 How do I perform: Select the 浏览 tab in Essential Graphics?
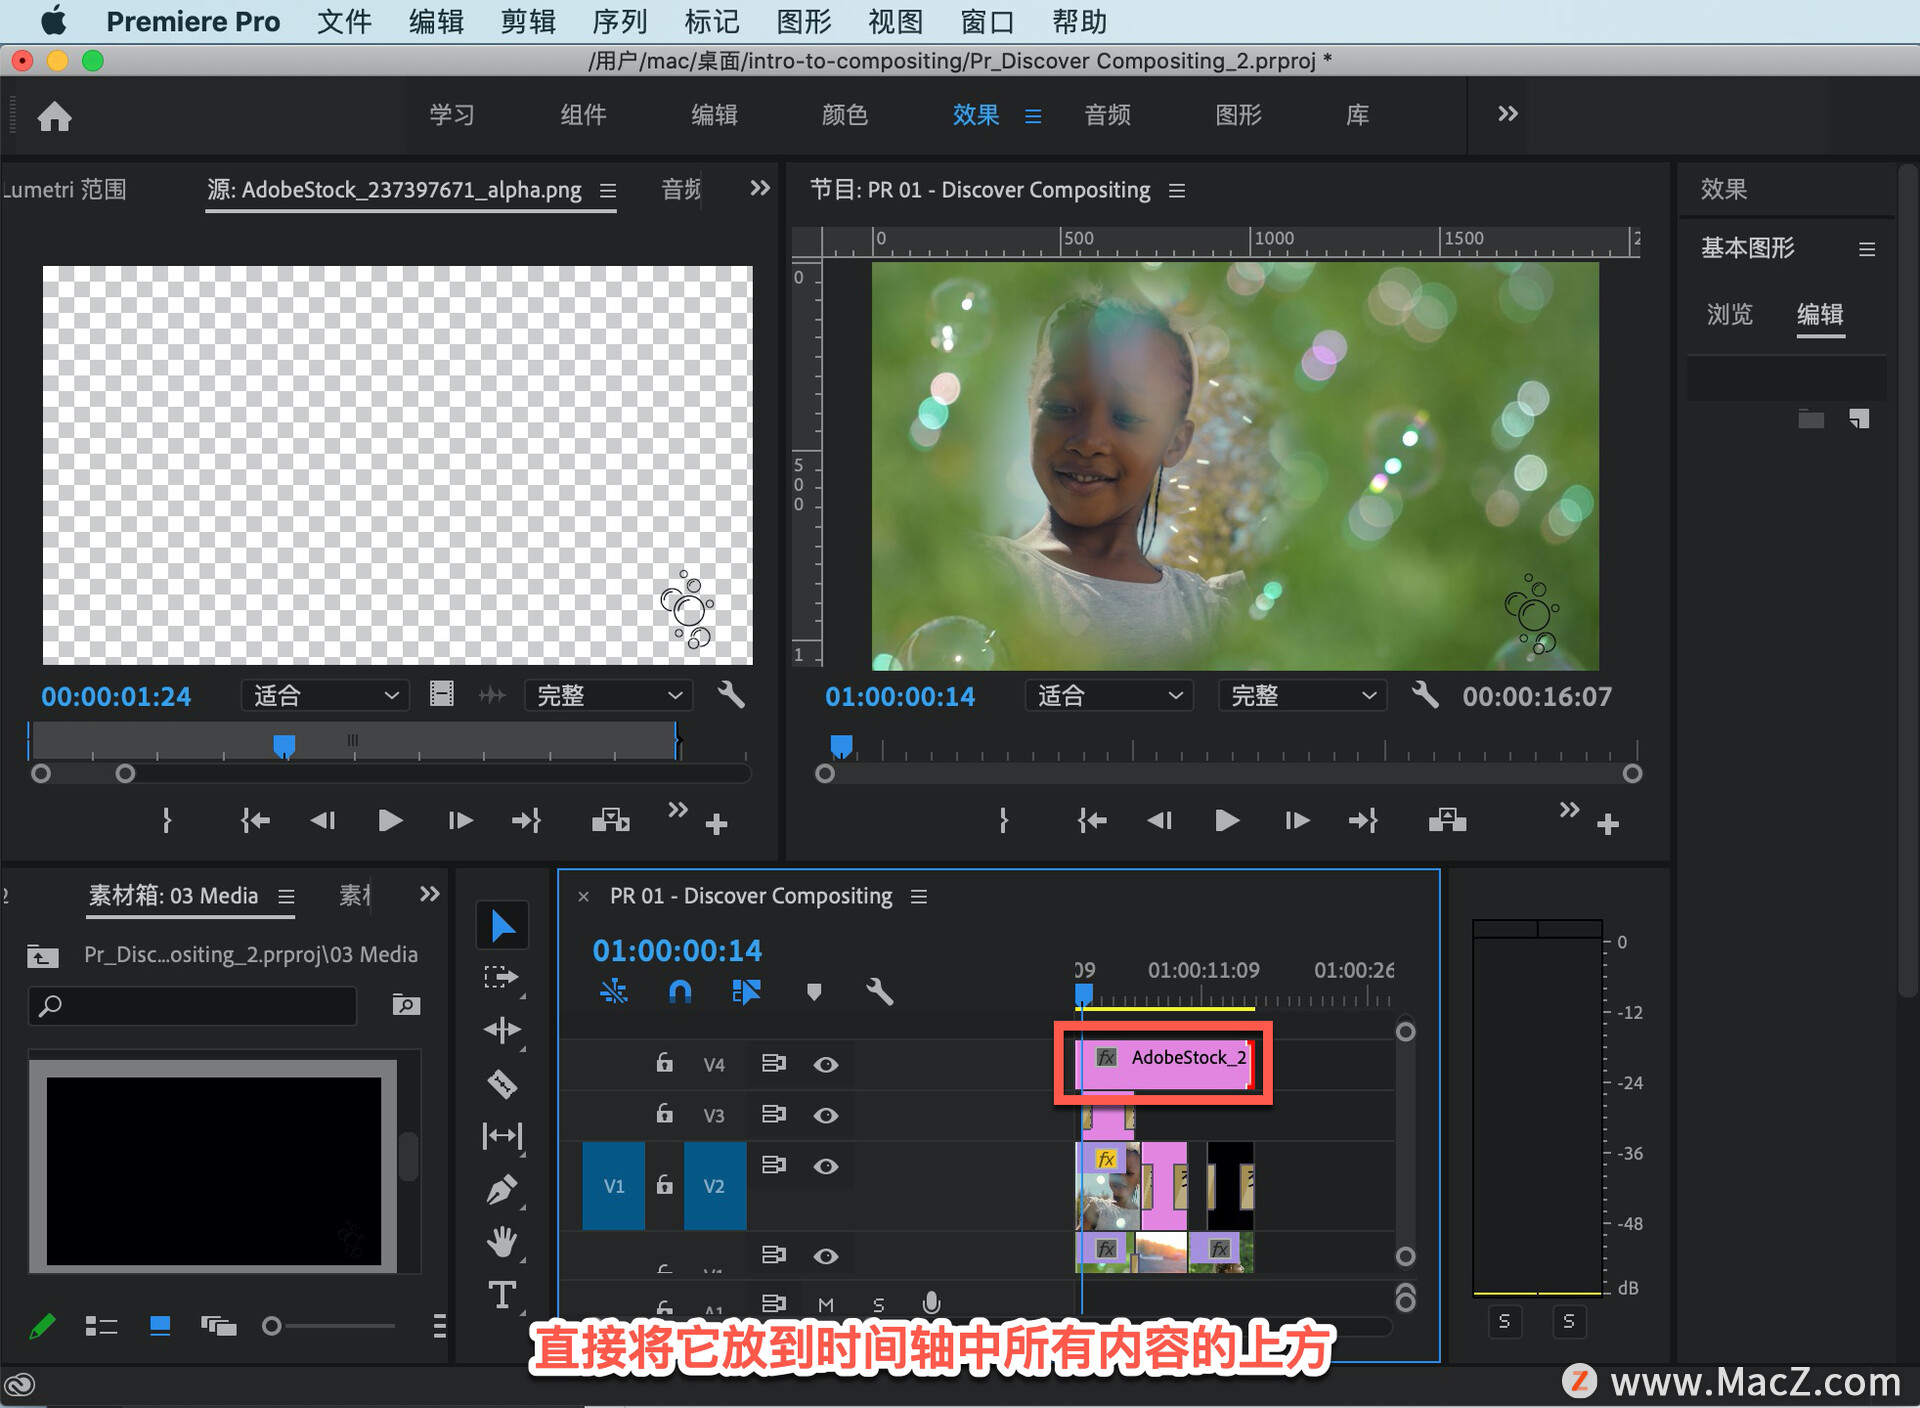[x=1729, y=314]
